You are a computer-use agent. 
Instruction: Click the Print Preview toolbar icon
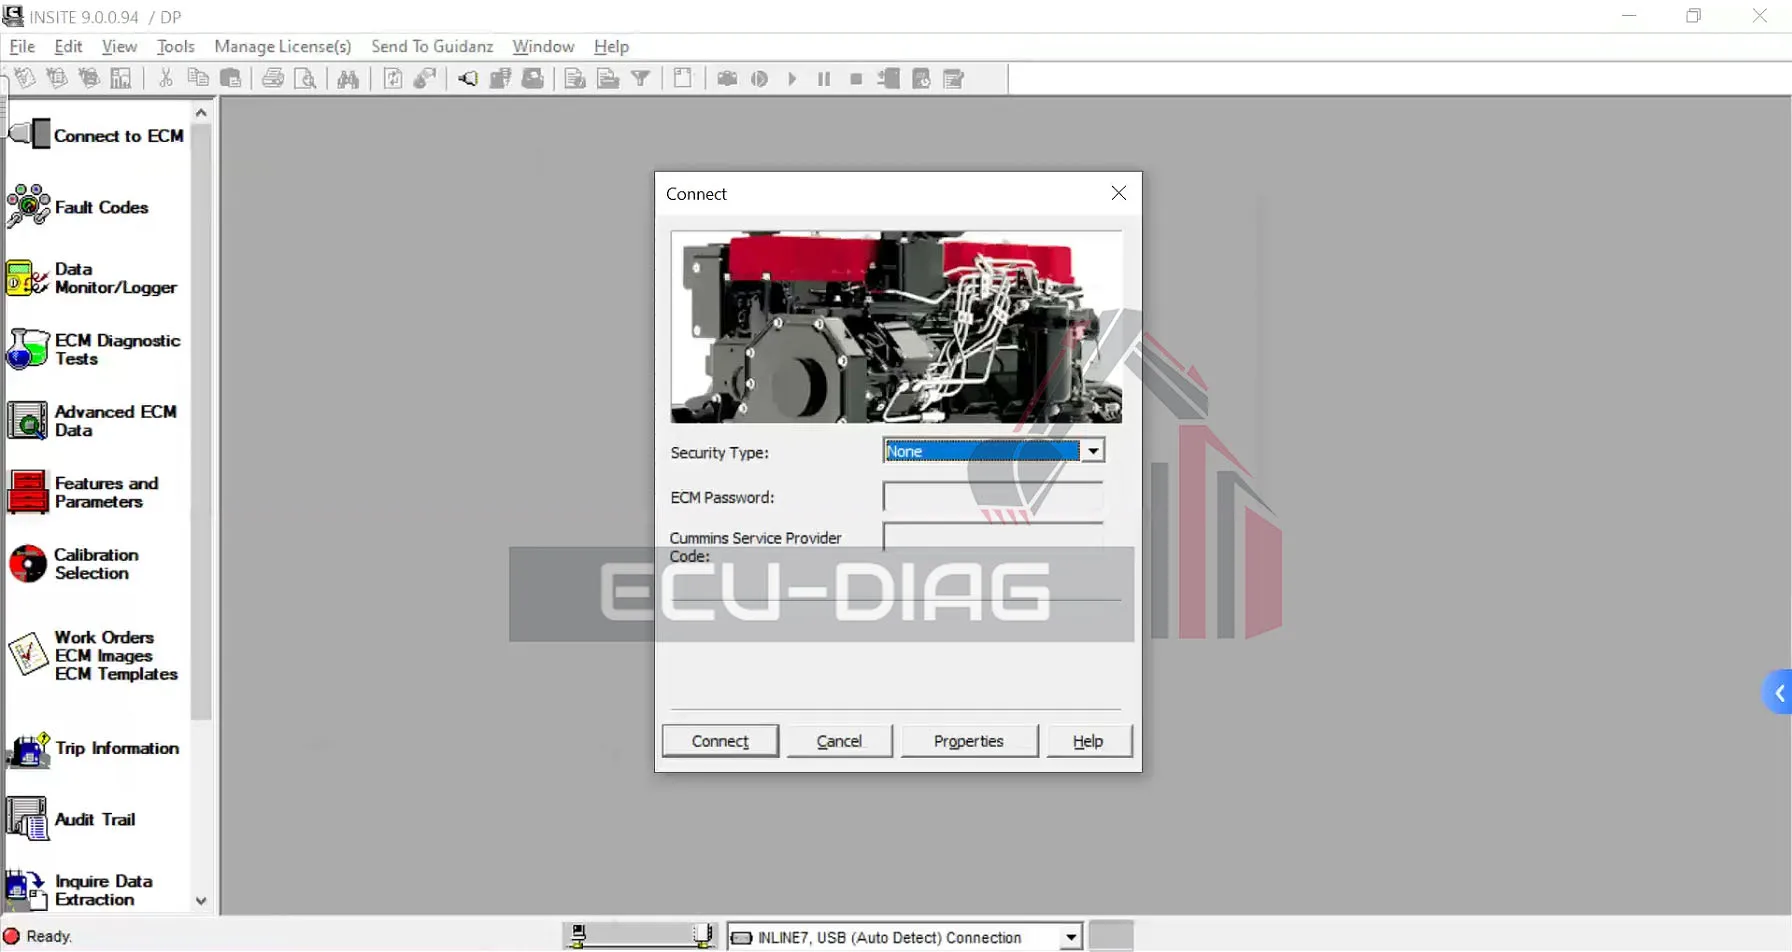306,78
